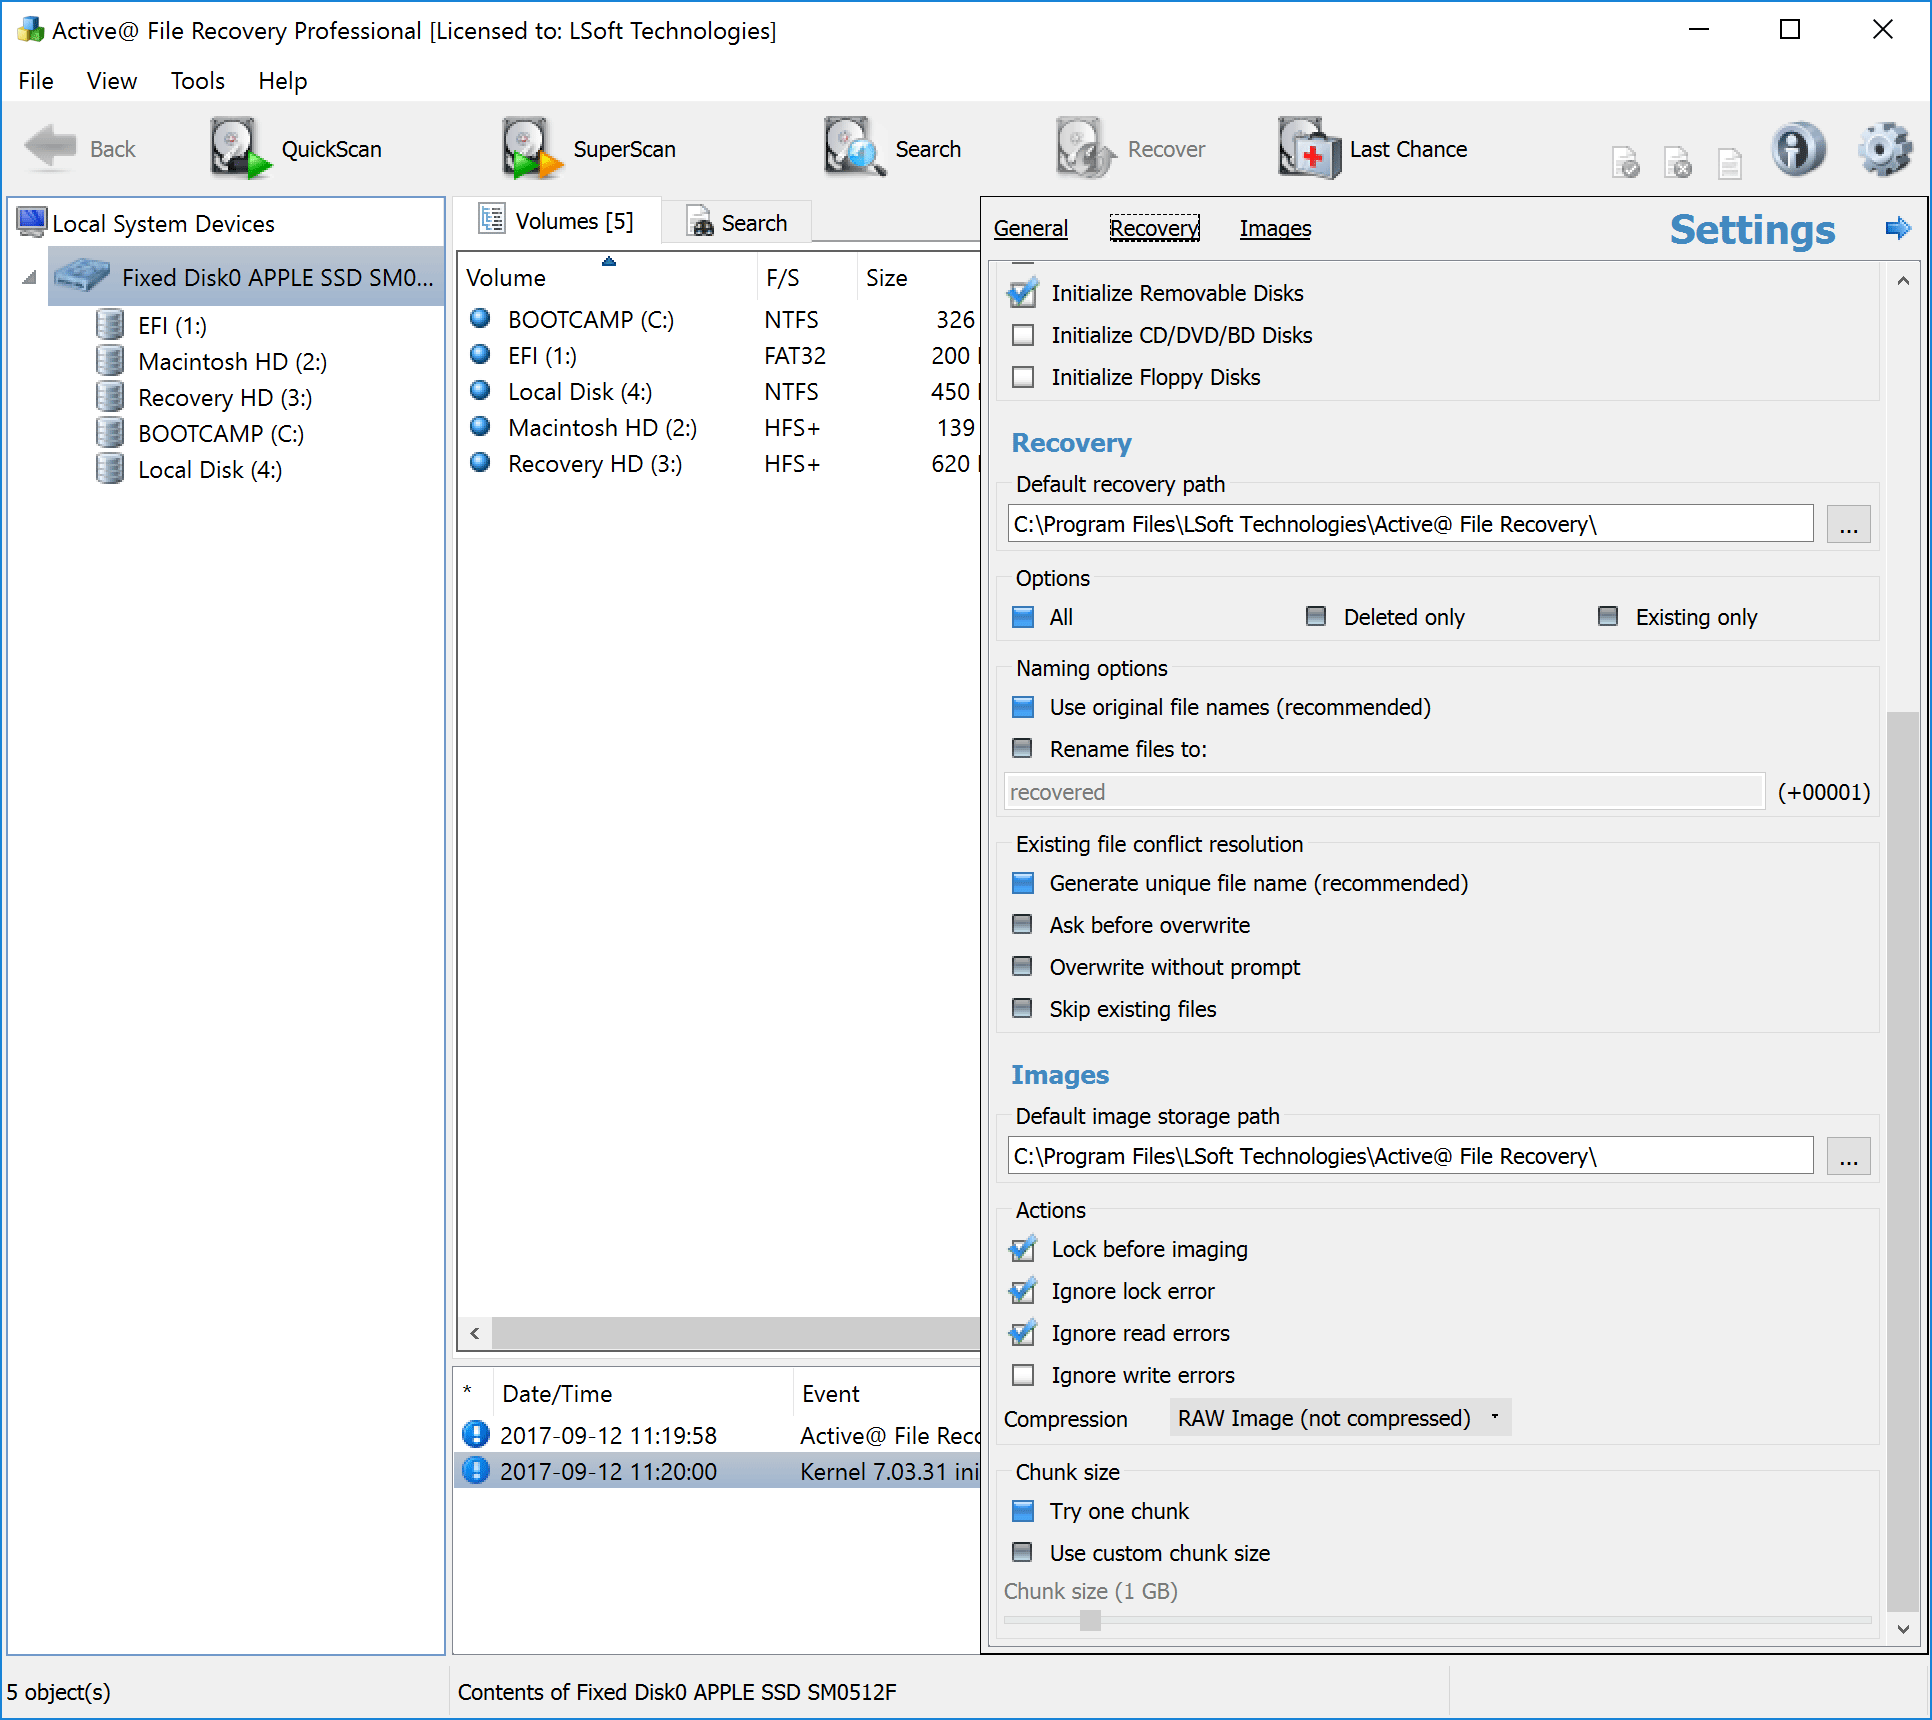Enable Initialize CD/DVD/BD Disks checkbox
The height and width of the screenshot is (1720, 1932).
tap(1024, 335)
